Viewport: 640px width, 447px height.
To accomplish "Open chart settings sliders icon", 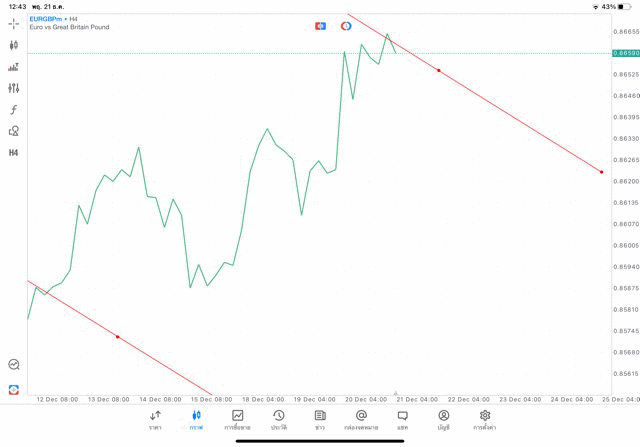I will [14, 88].
